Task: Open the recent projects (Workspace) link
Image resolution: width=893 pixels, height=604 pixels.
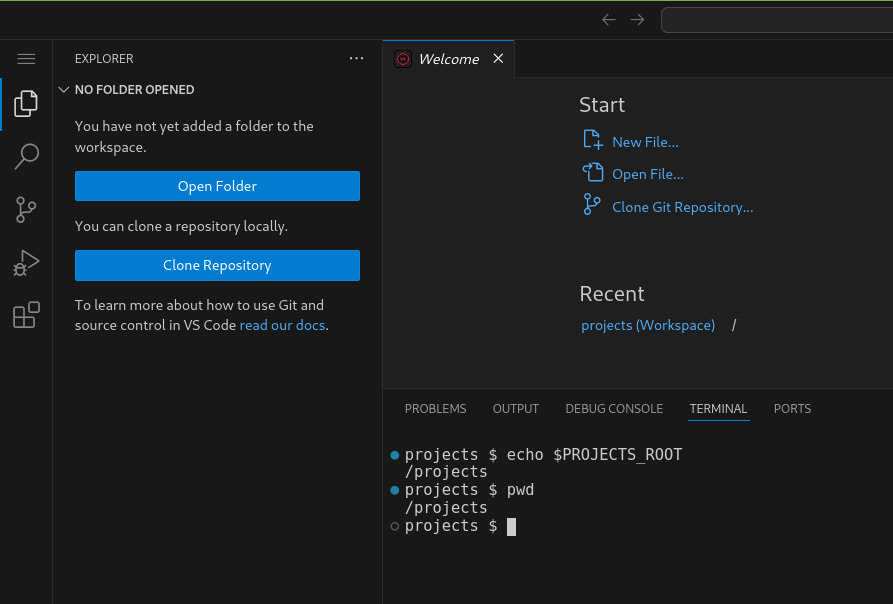Action: 648,326
